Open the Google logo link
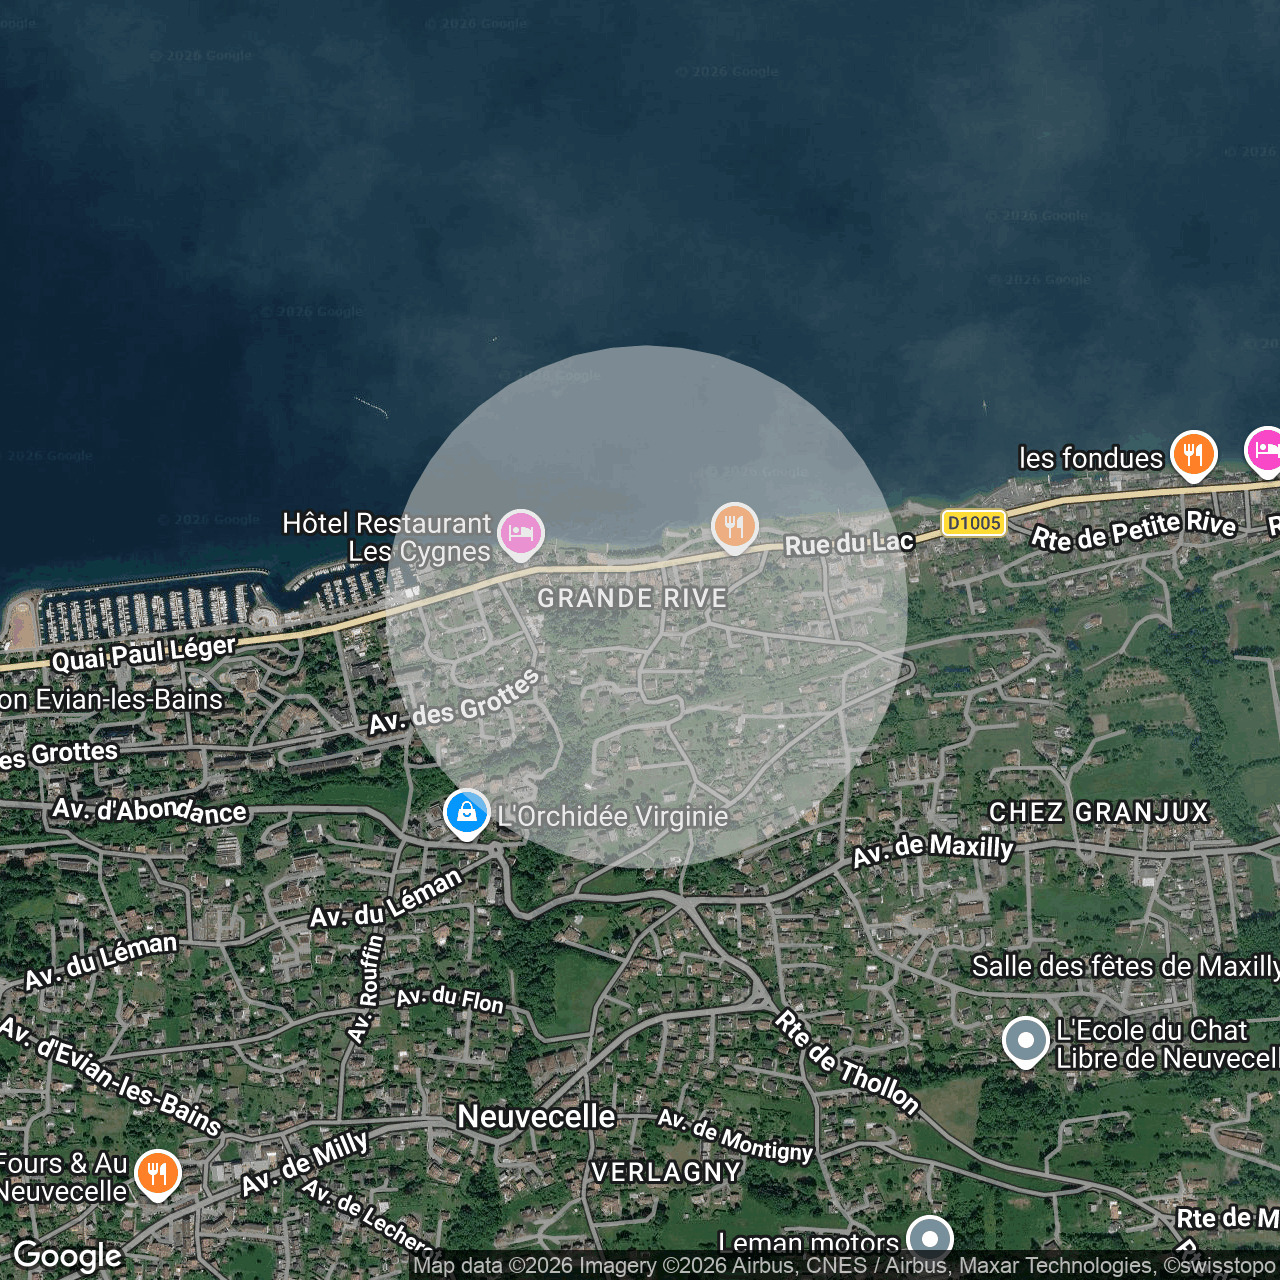The image size is (1280, 1280). pos(68,1256)
